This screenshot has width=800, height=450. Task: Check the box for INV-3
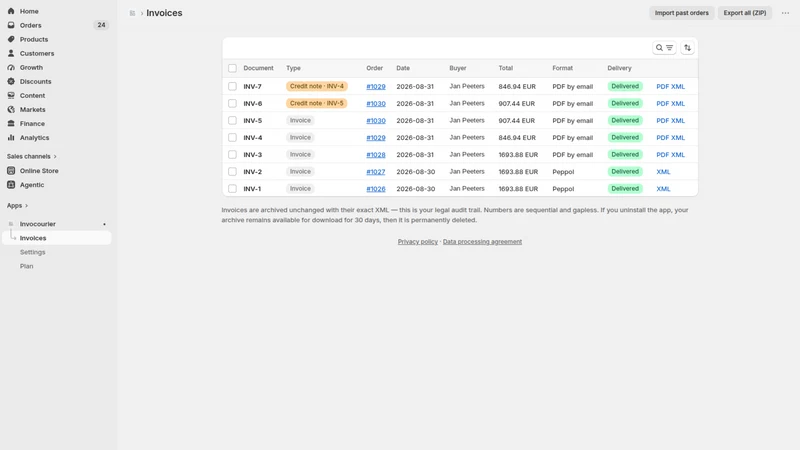coord(232,155)
